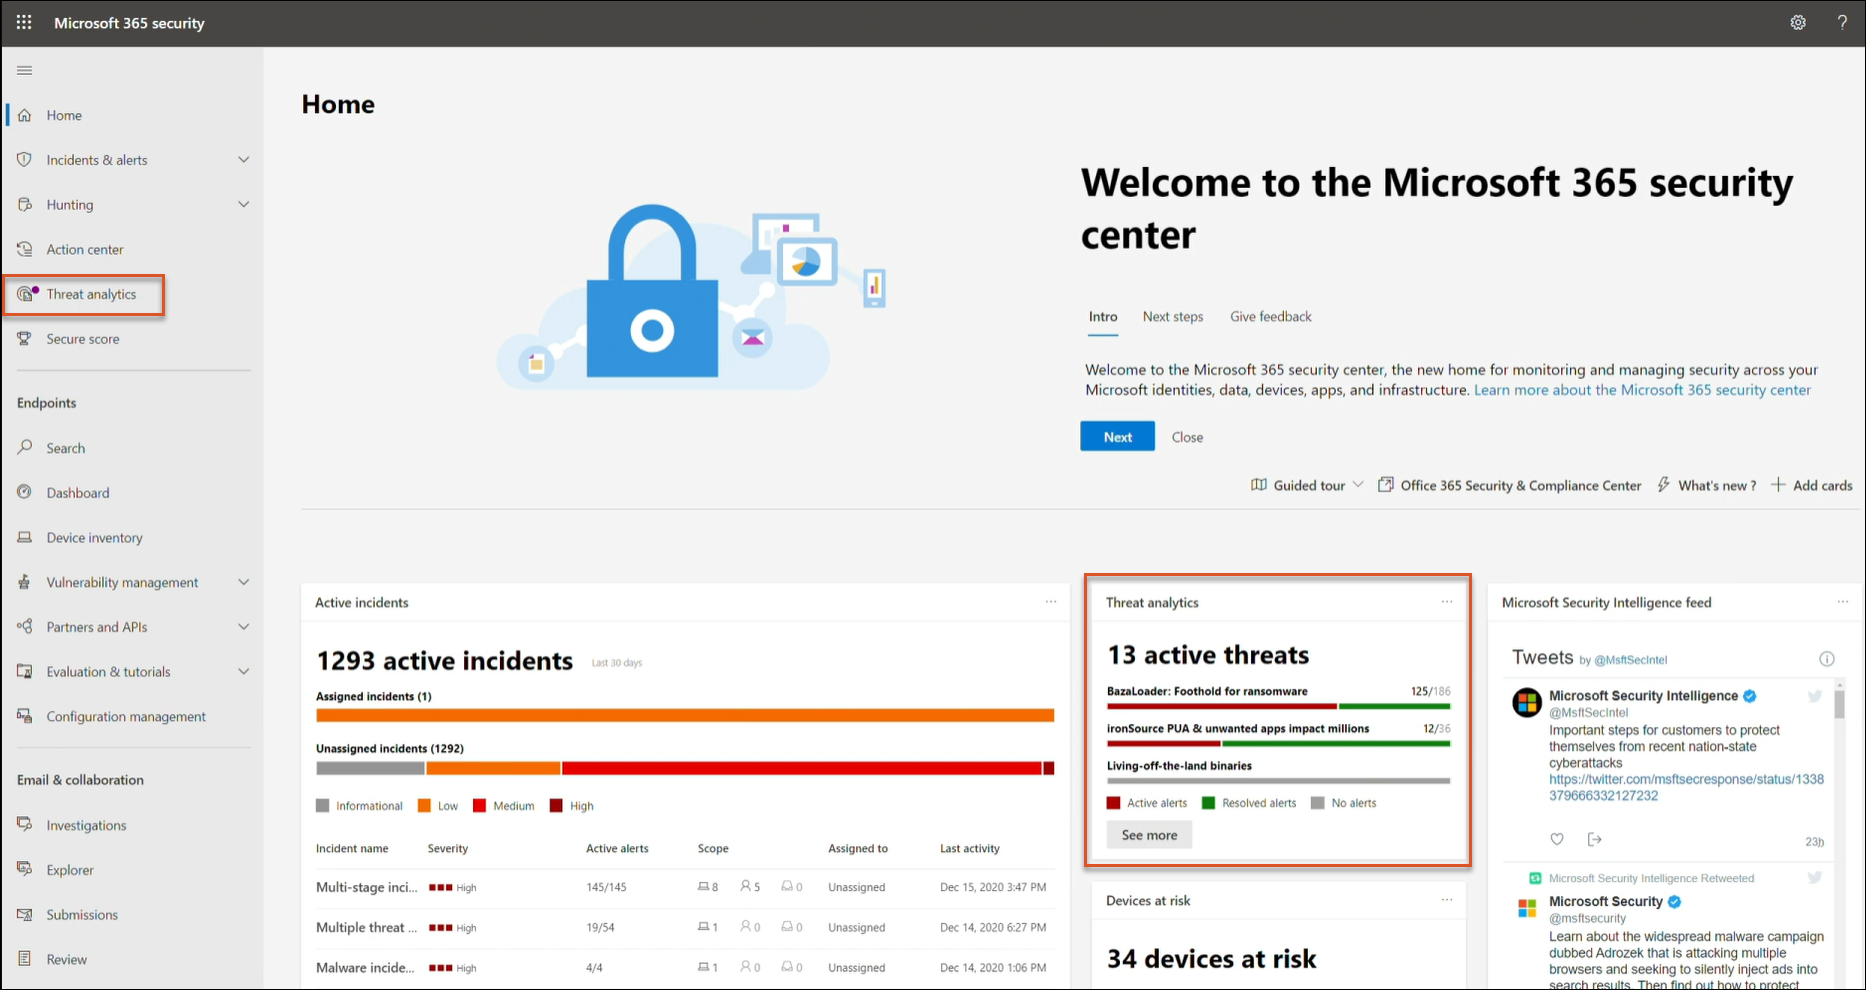Open Office 365 Security & Compliance Center

1510,485
